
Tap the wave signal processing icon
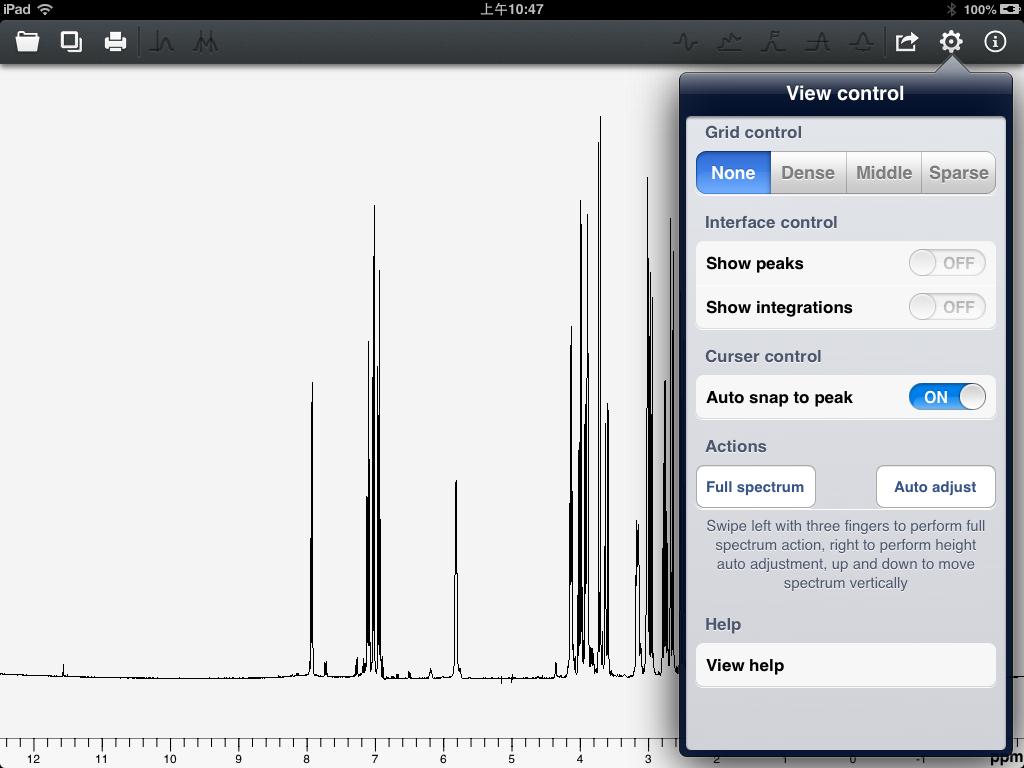click(685, 42)
